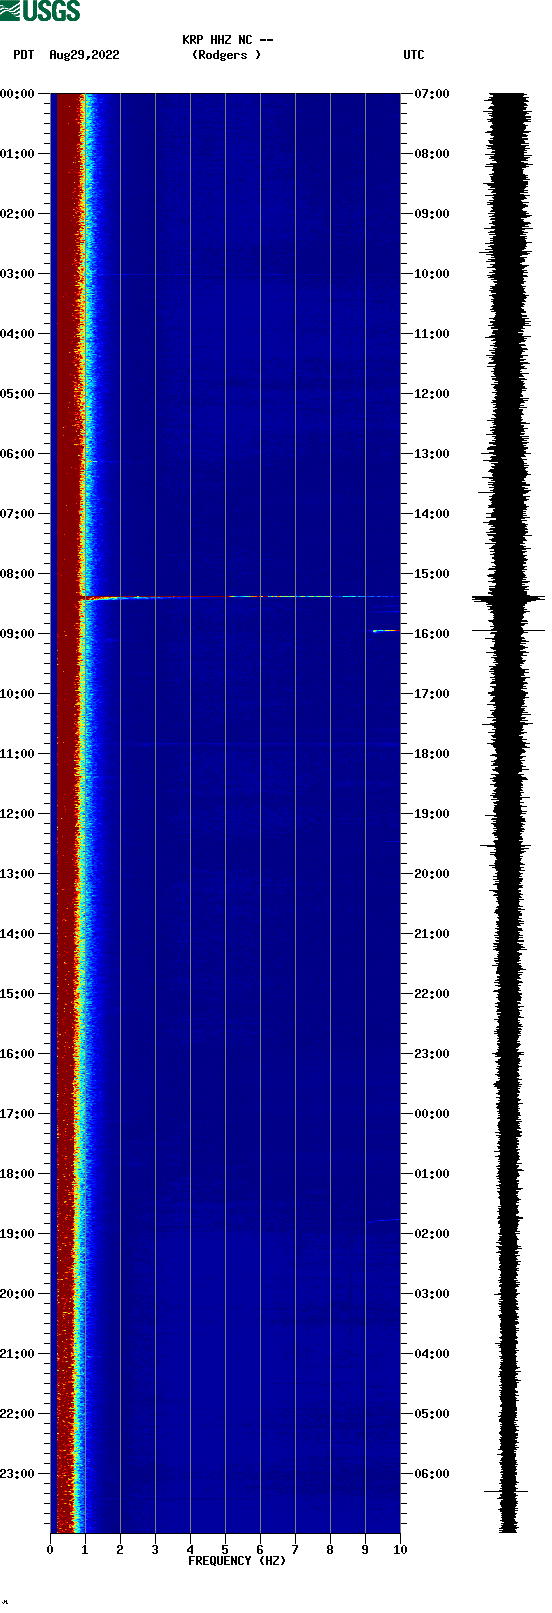This screenshot has height=1613, width=552.
Task: Click the 17:00 PDT time label
Action: (x=18, y=1114)
